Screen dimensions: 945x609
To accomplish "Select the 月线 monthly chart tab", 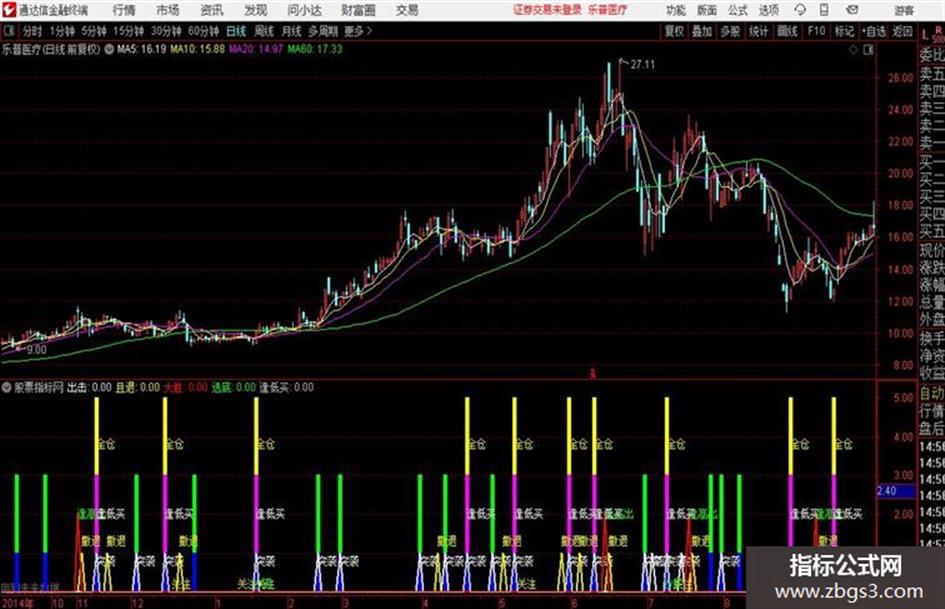I will point(292,31).
